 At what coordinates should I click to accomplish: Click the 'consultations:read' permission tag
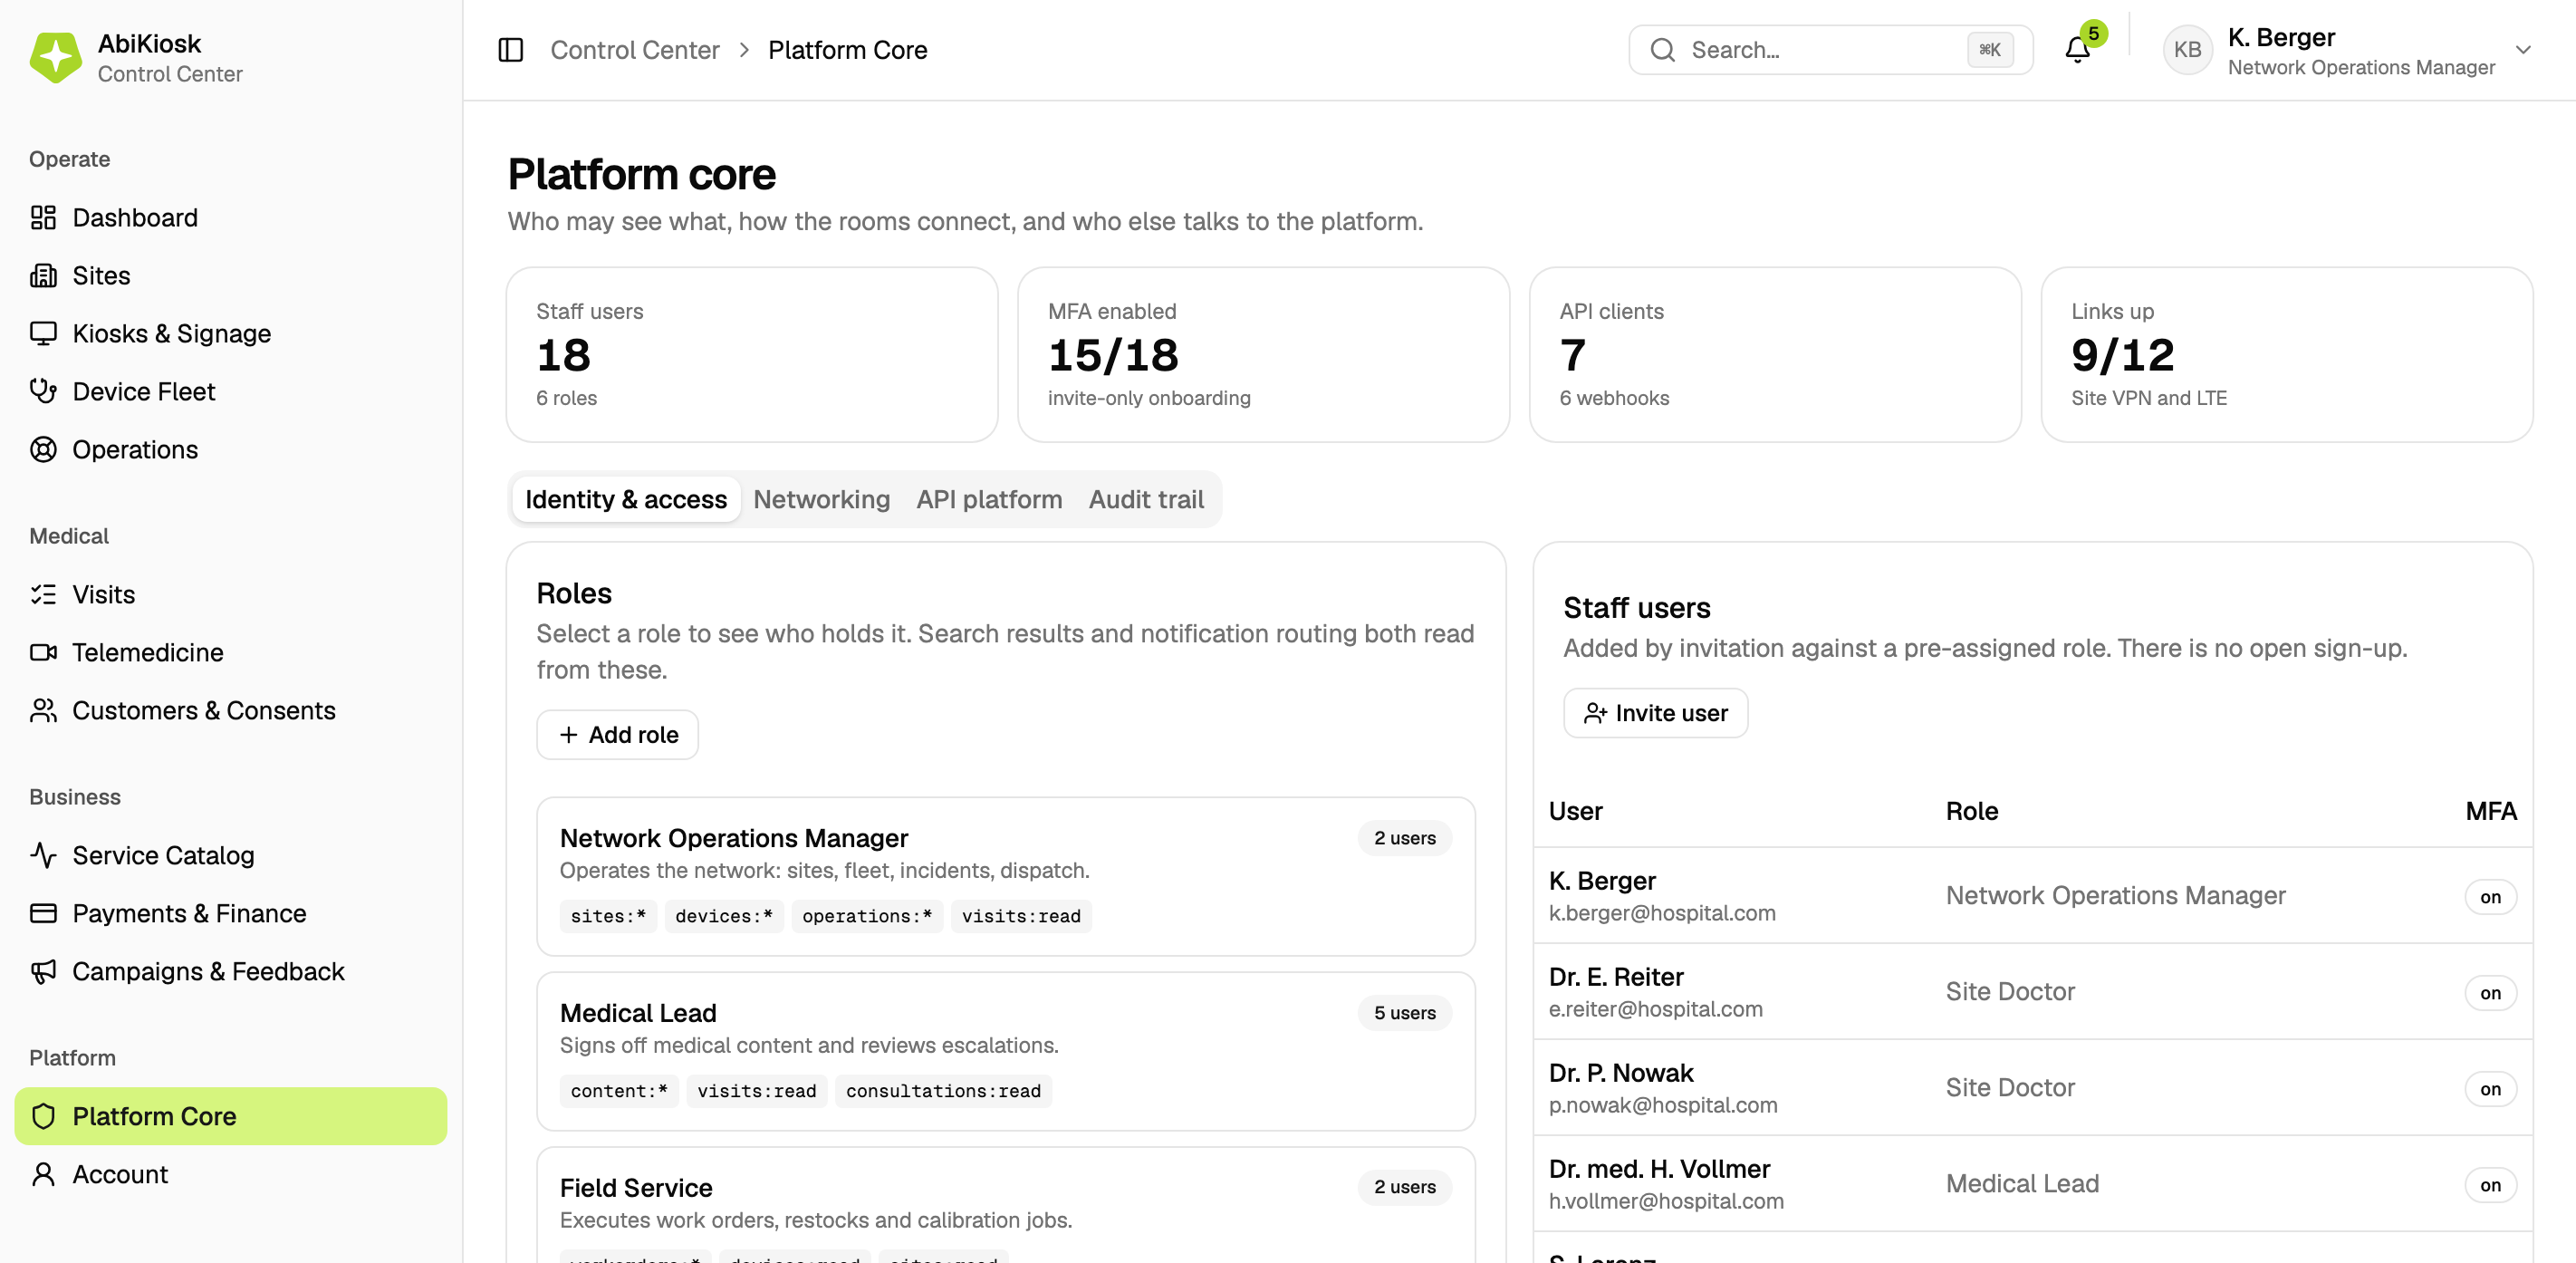[x=943, y=1091]
